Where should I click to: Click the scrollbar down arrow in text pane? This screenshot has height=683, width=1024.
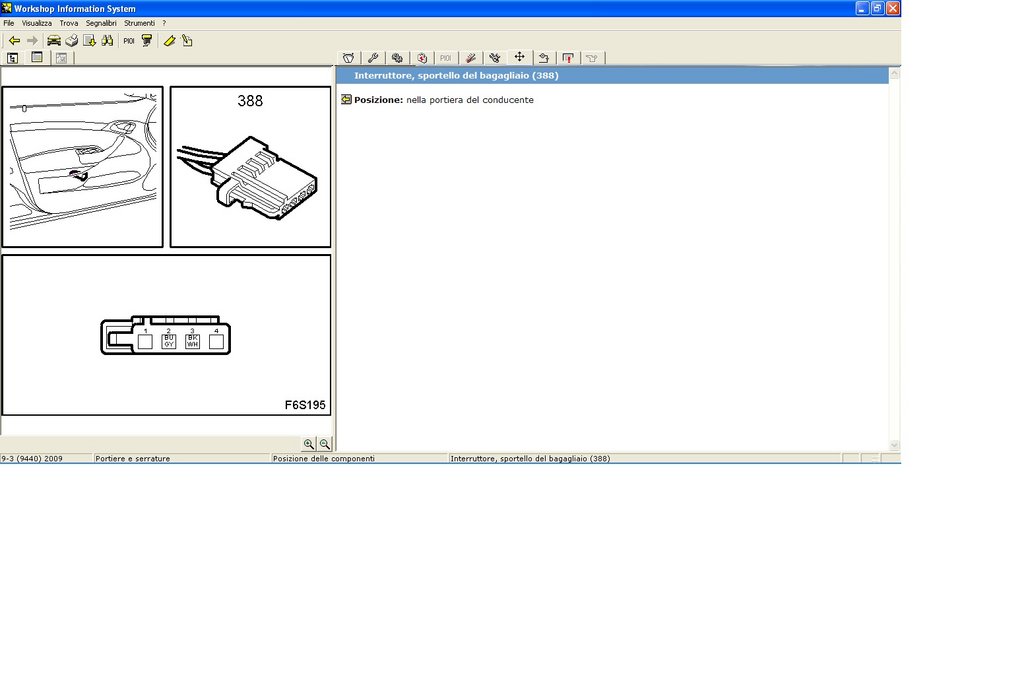(895, 445)
